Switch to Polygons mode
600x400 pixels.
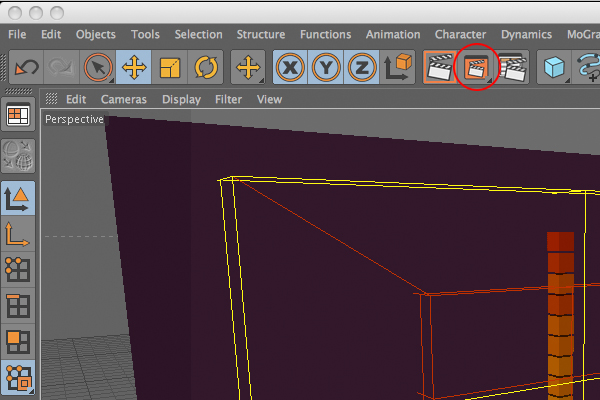[18, 341]
